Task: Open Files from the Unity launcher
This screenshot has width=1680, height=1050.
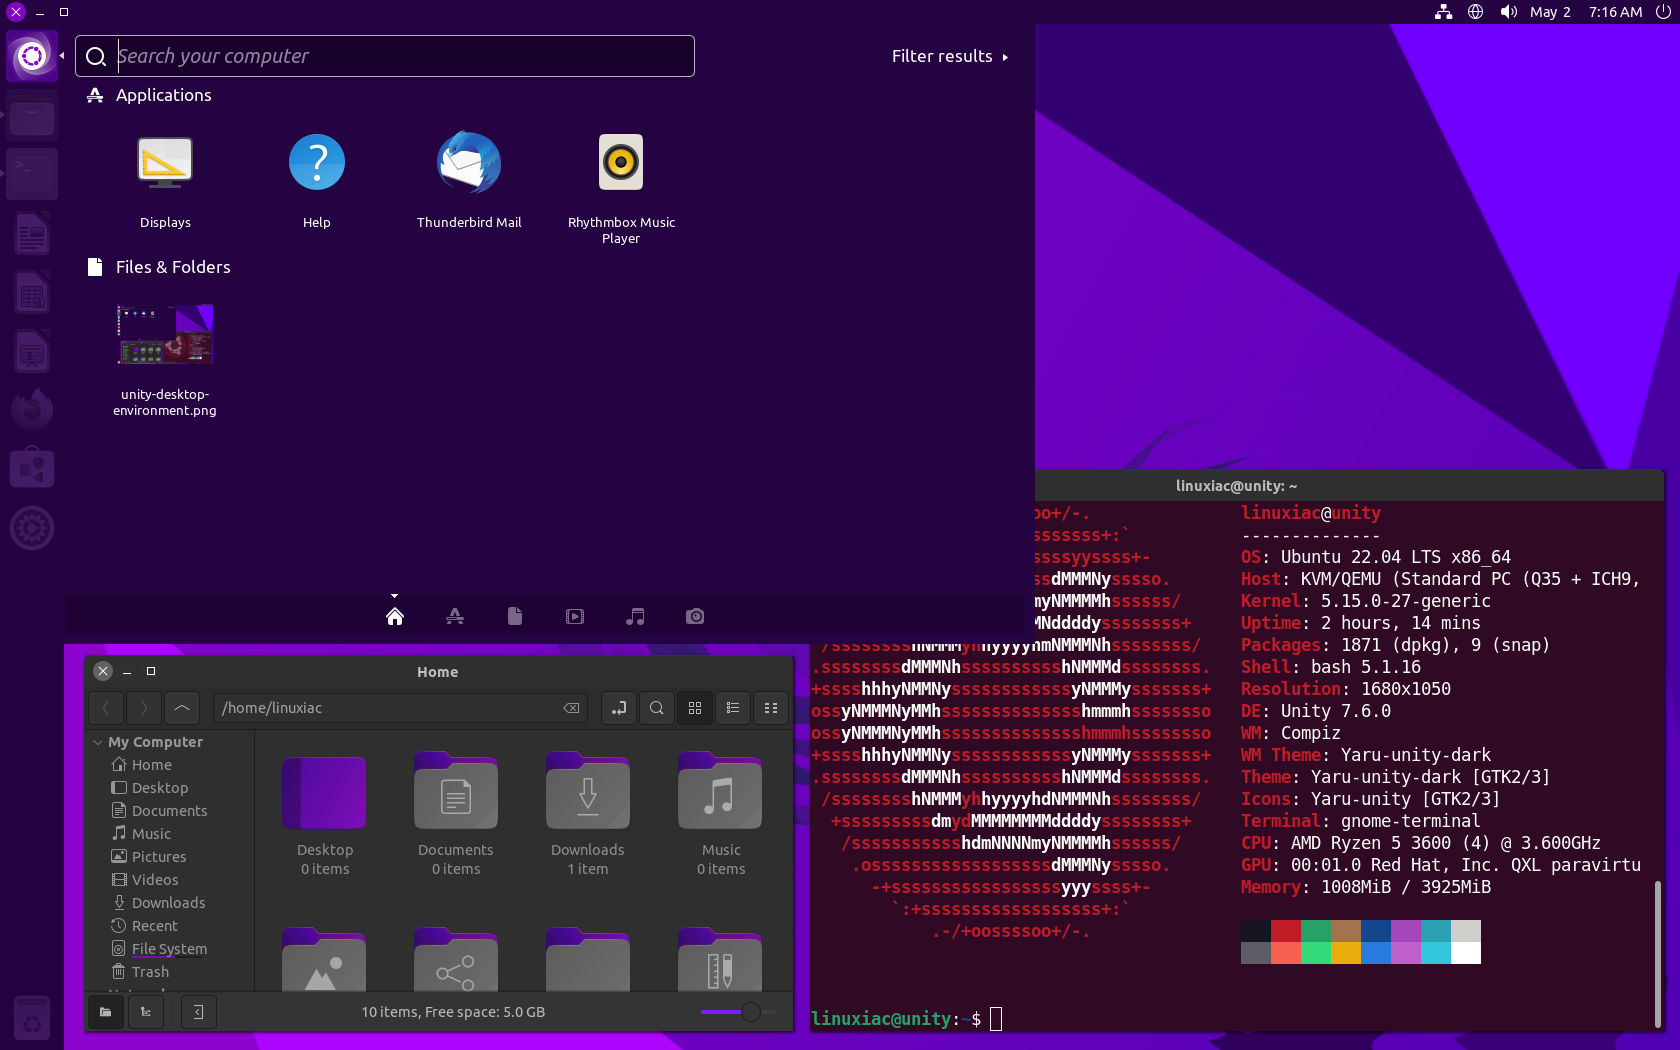Action: pos(32,116)
